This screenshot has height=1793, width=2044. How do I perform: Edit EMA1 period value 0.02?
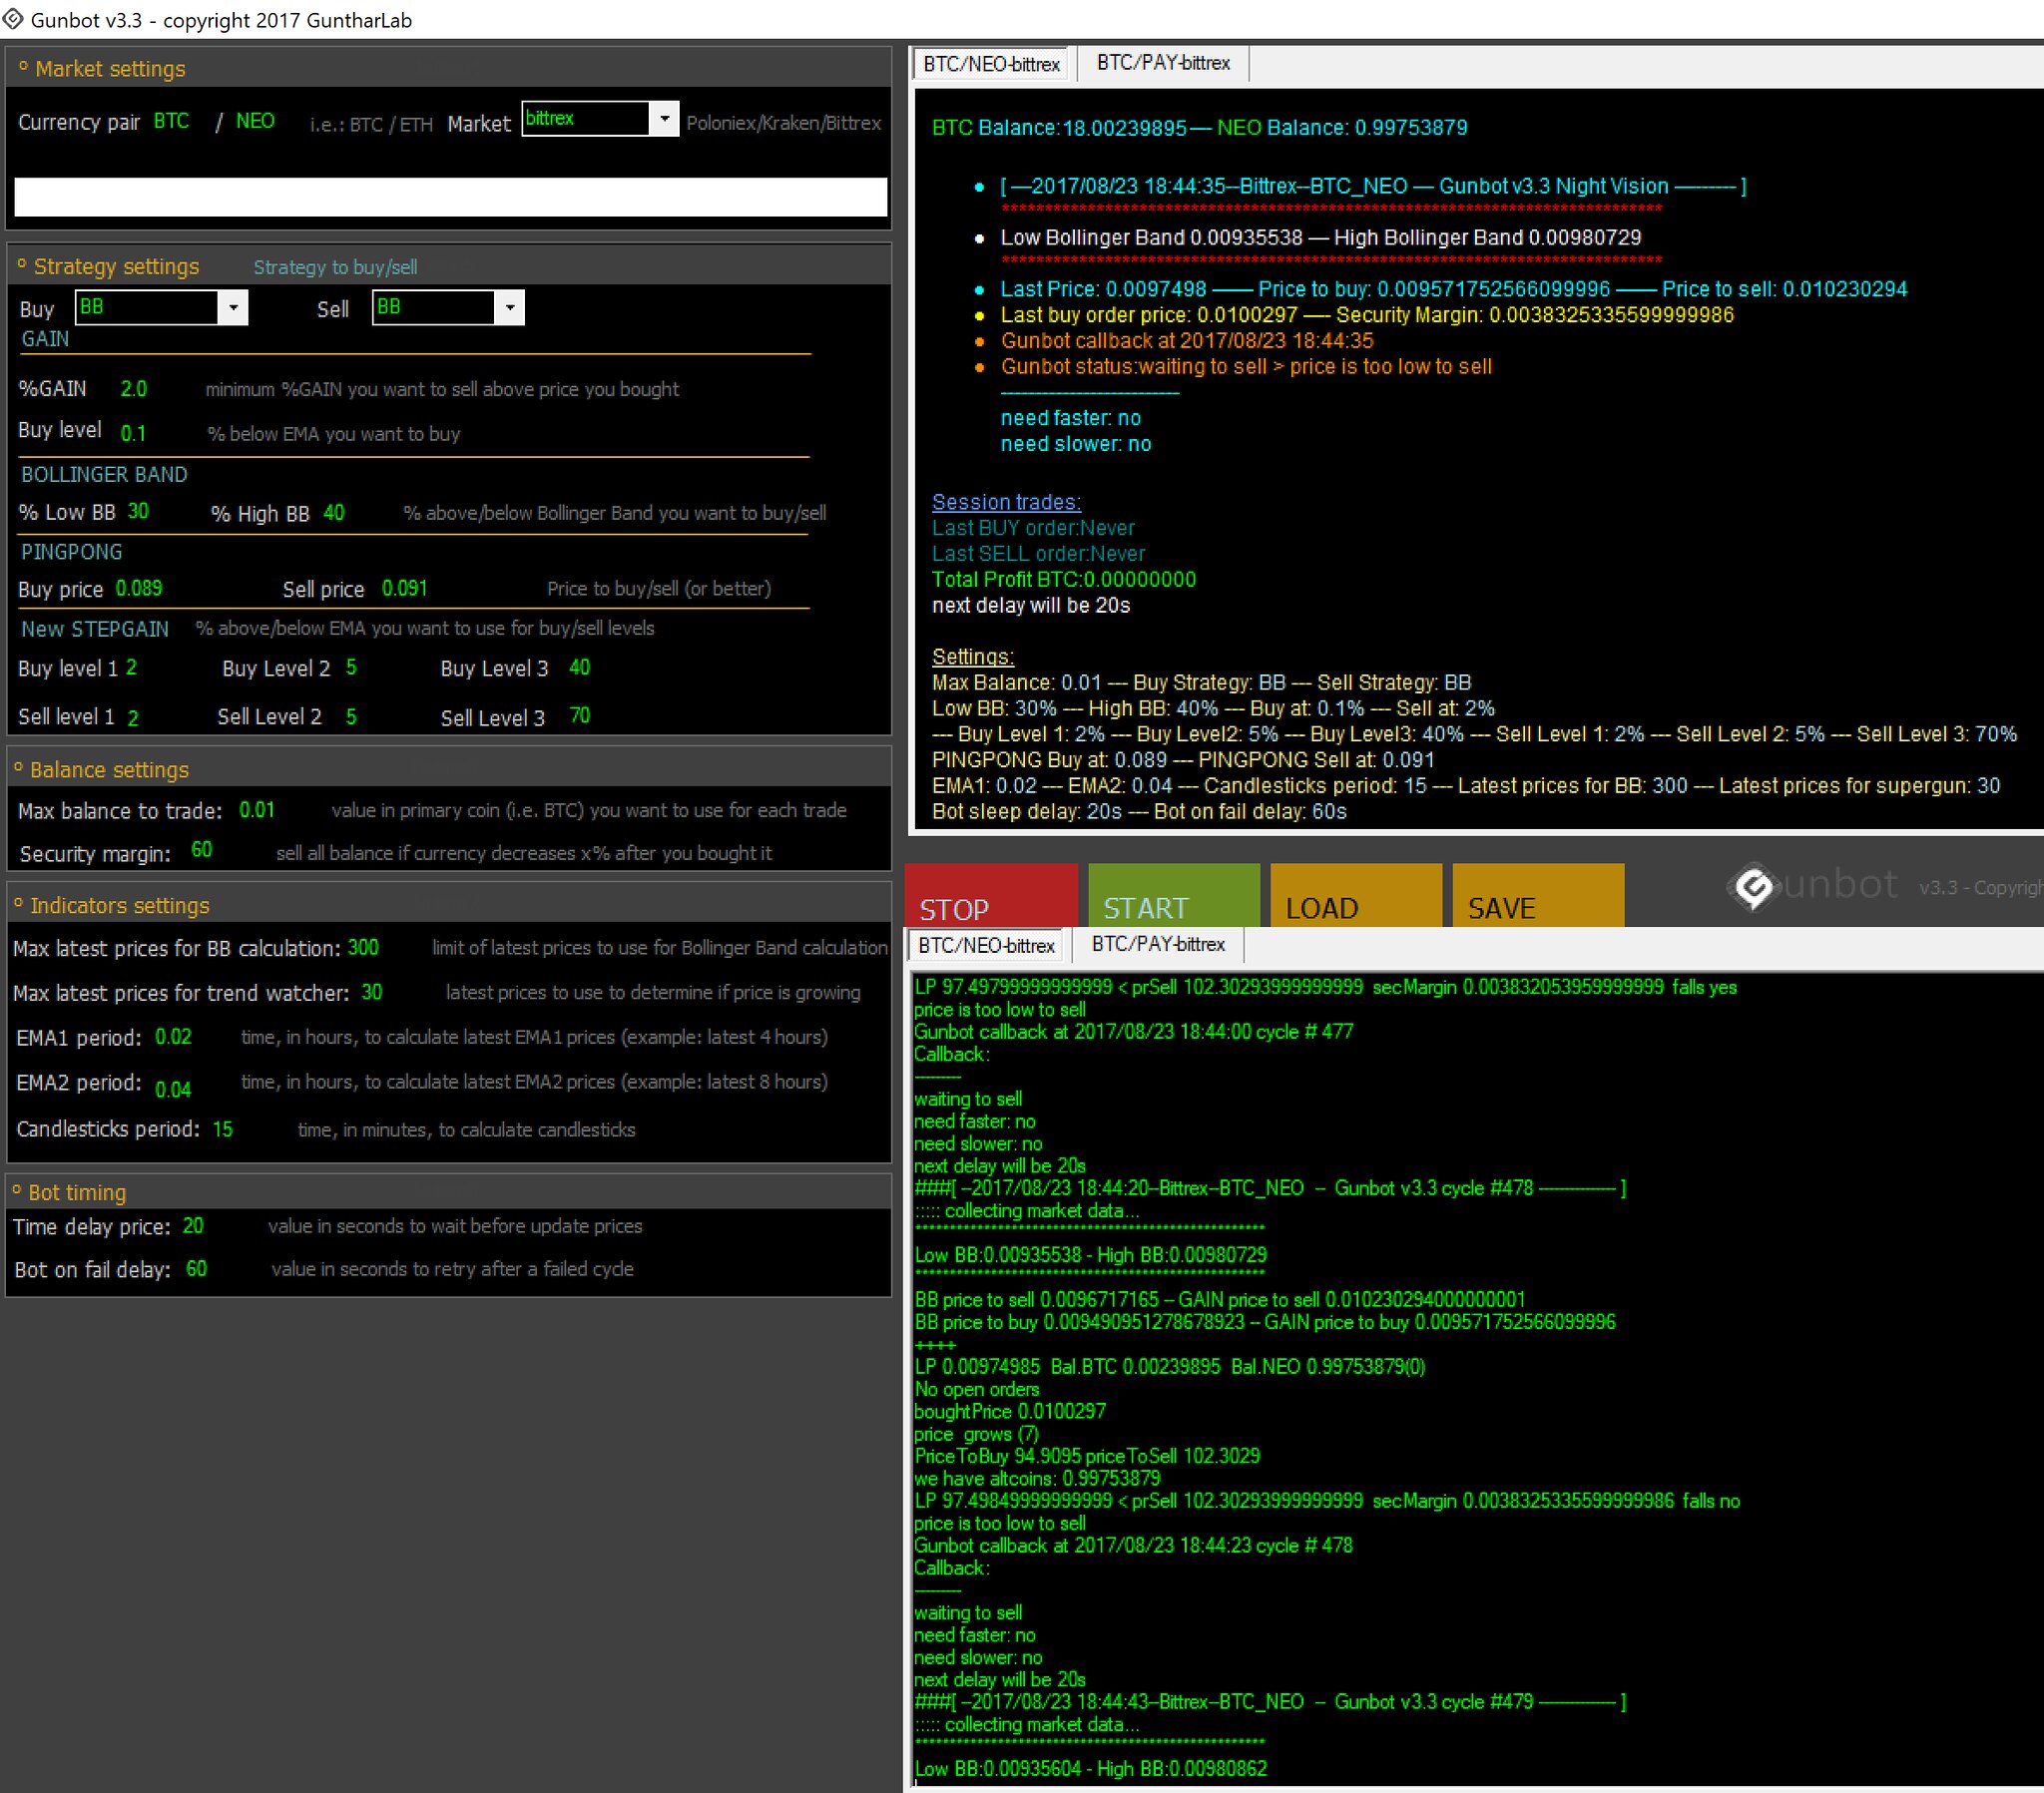pos(173,1037)
